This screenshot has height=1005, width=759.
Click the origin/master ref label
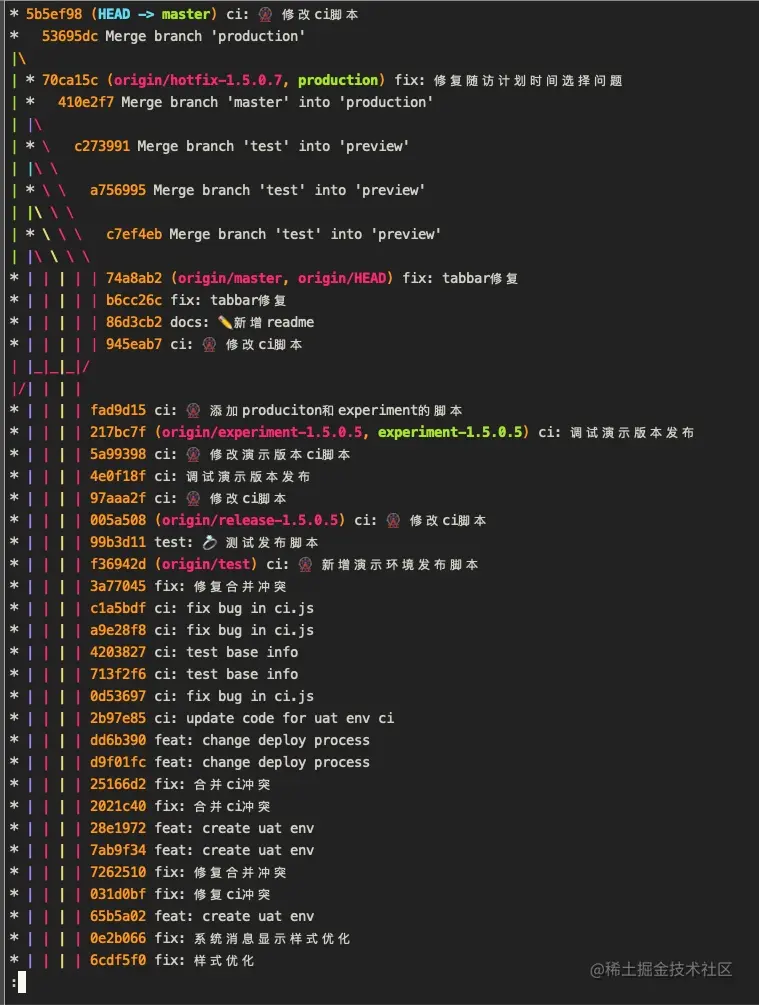pyautogui.click(x=229, y=278)
